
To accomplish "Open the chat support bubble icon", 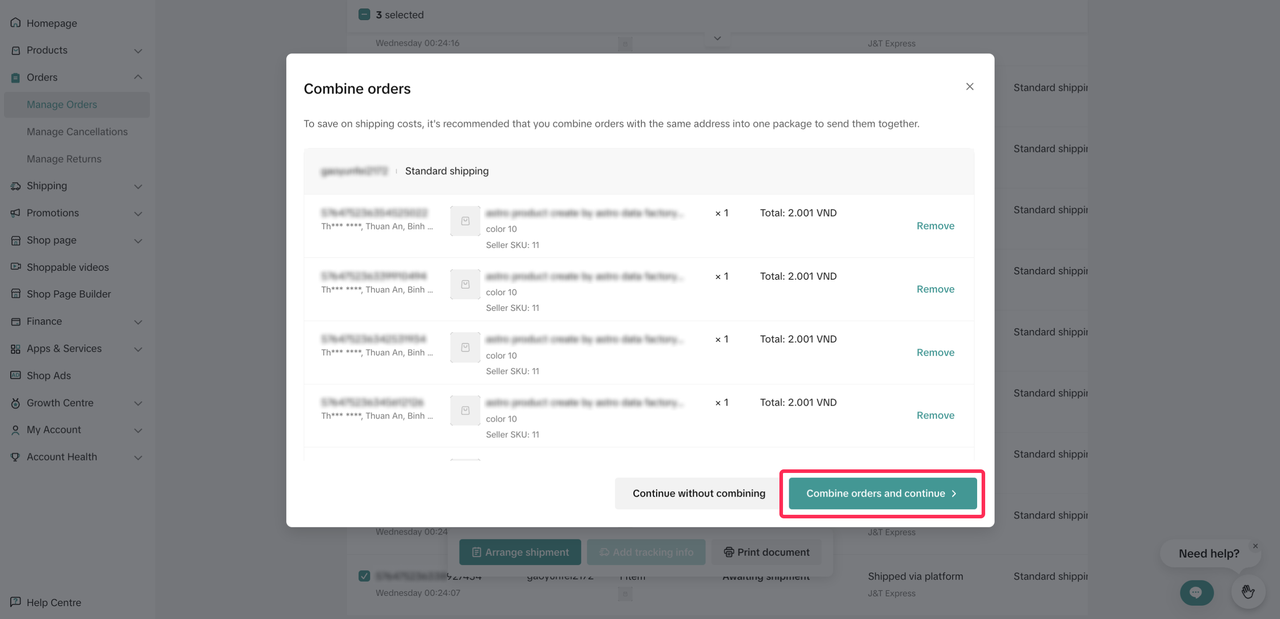I will click(1196, 592).
